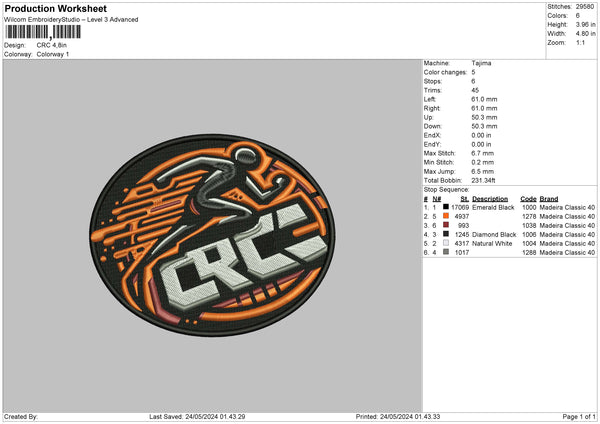600x424 pixels.
Task: Click the gray swatch in row 6
Action: (446, 252)
